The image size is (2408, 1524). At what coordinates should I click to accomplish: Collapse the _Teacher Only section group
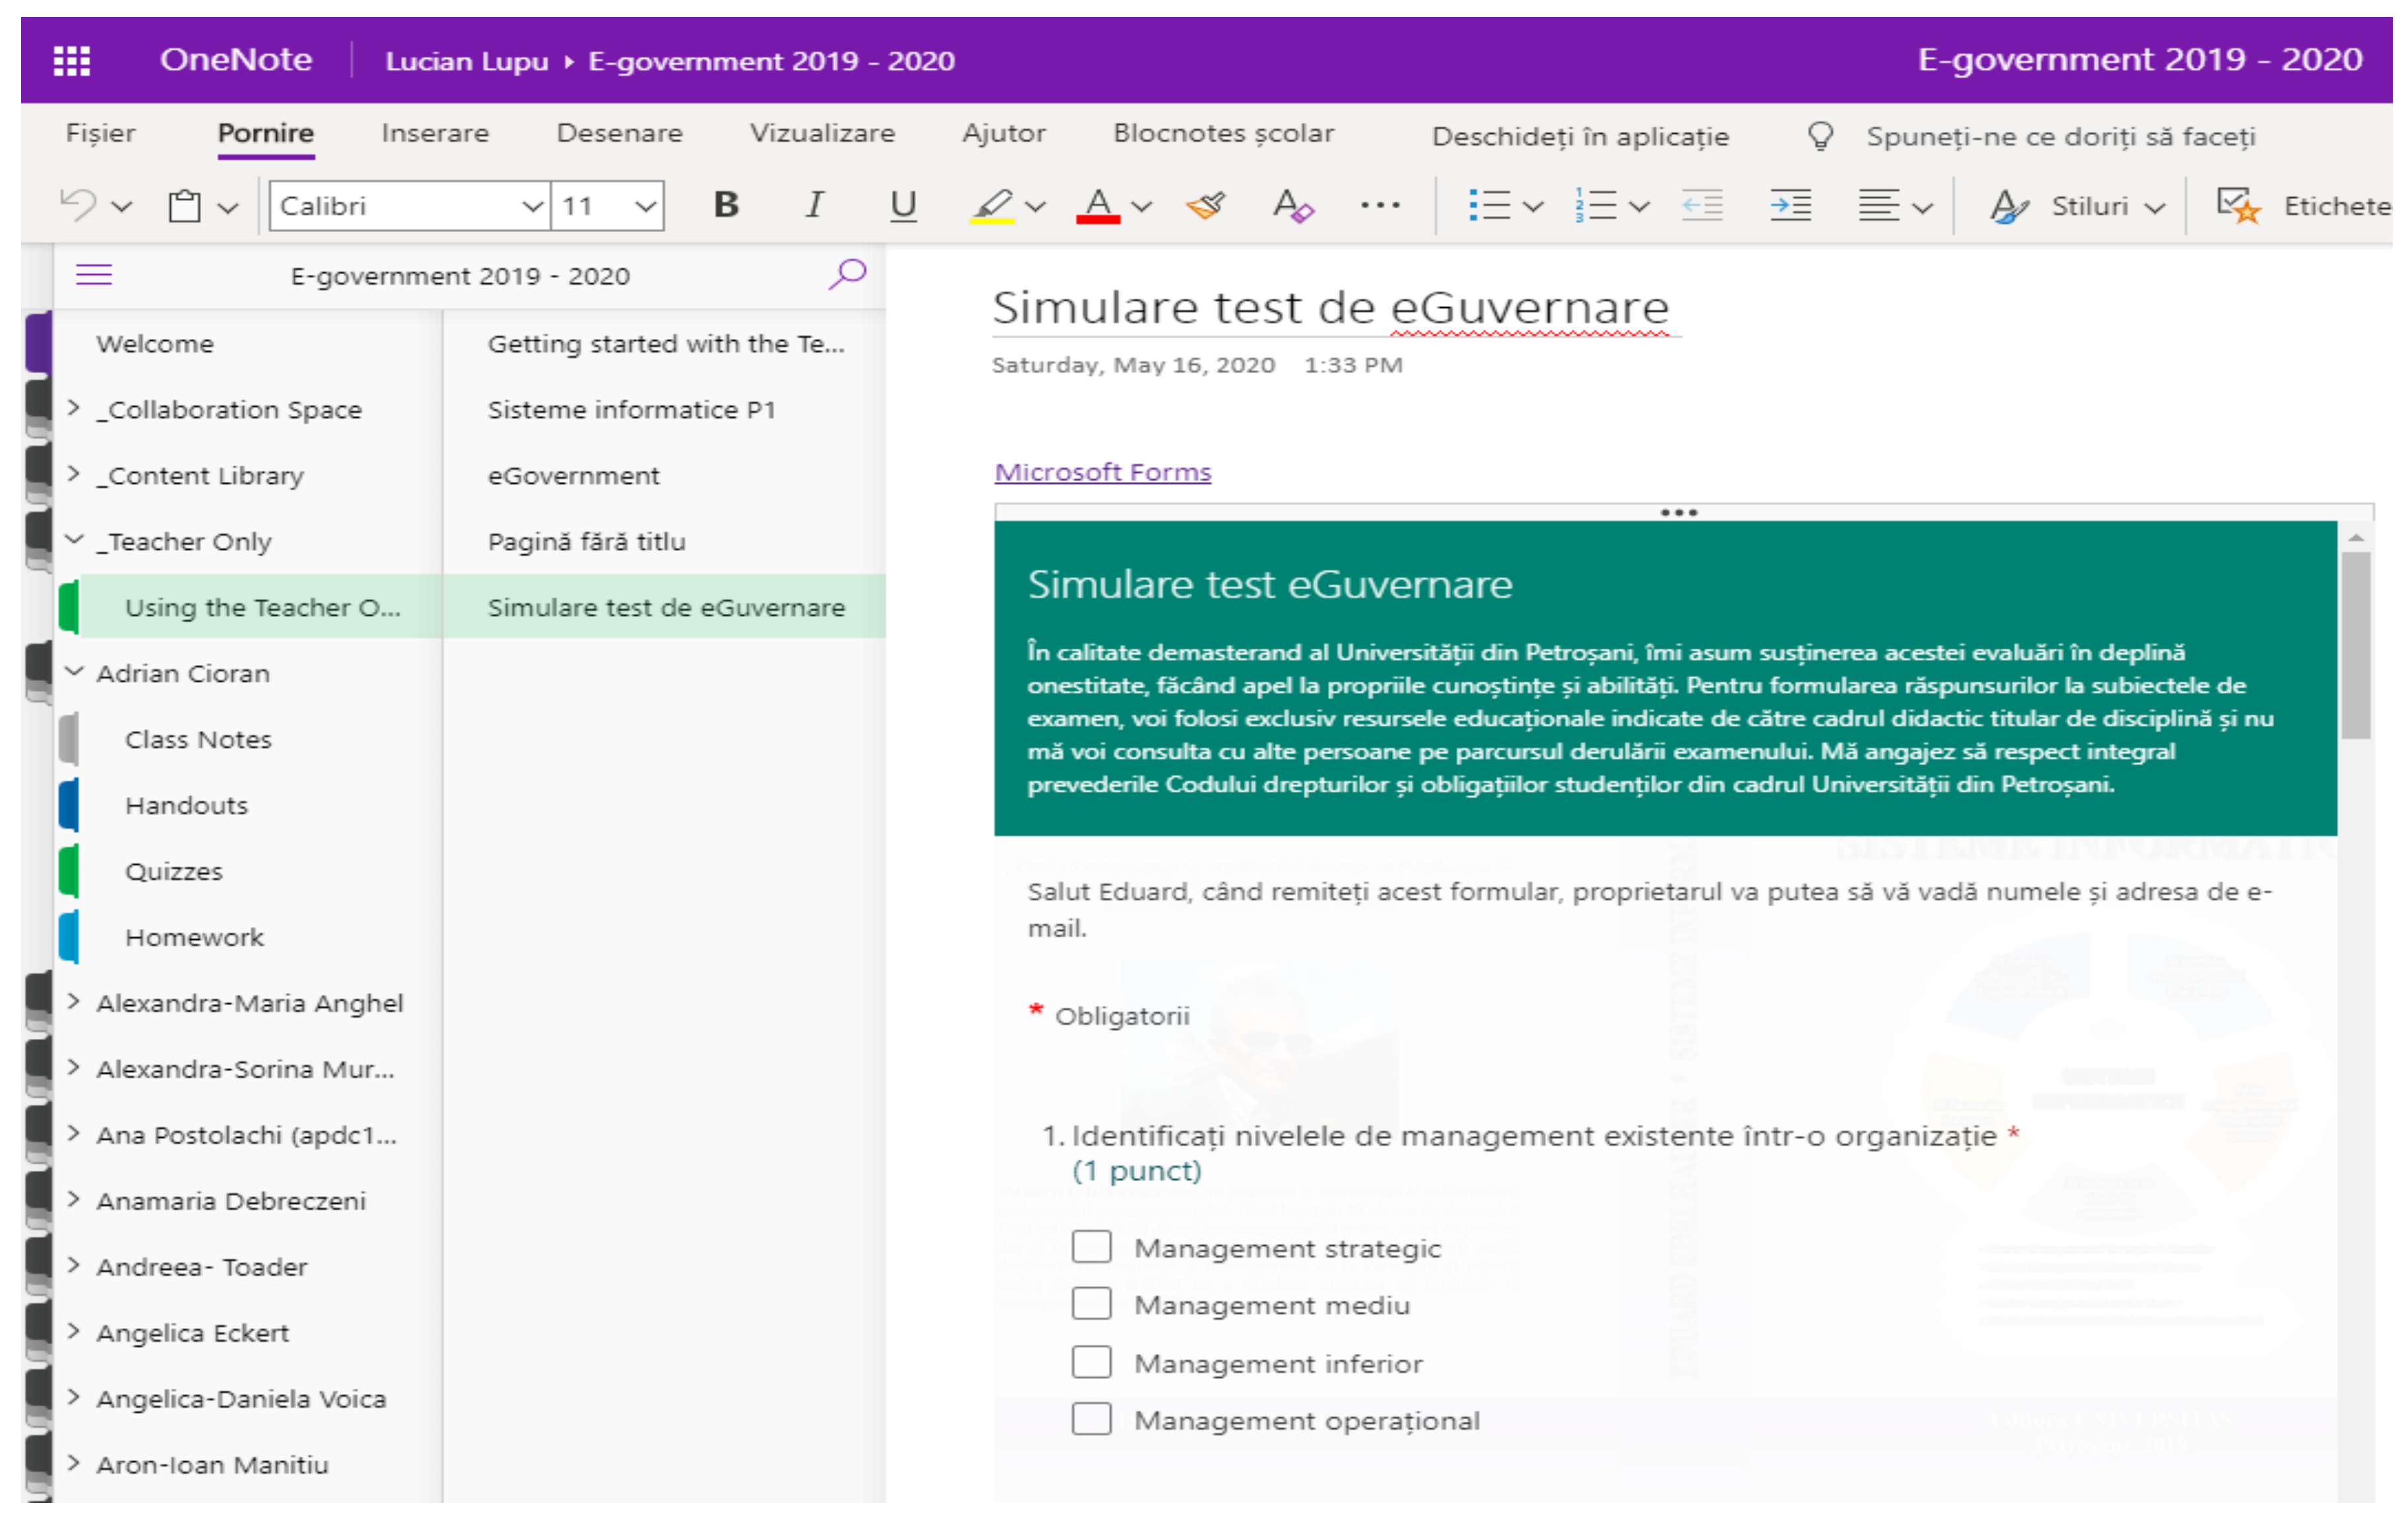point(74,539)
